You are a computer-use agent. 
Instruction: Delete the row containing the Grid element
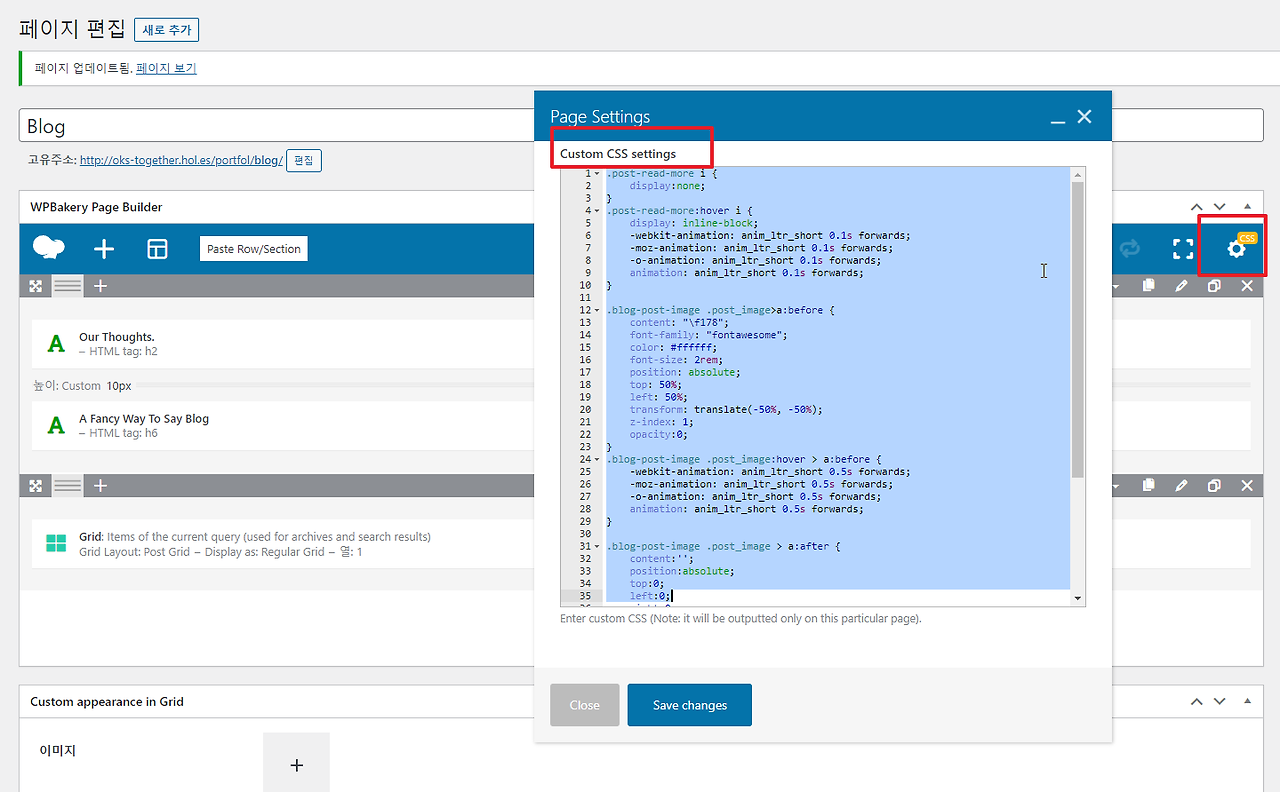1247,486
